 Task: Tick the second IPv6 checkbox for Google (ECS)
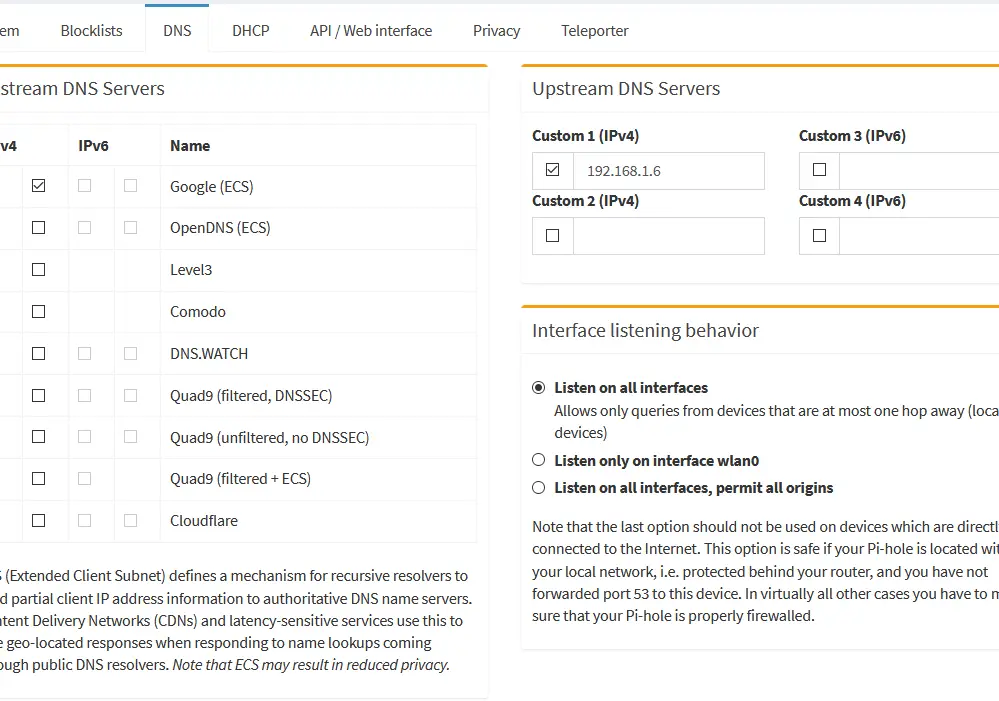pyautogui.click(x=130, y=185)
